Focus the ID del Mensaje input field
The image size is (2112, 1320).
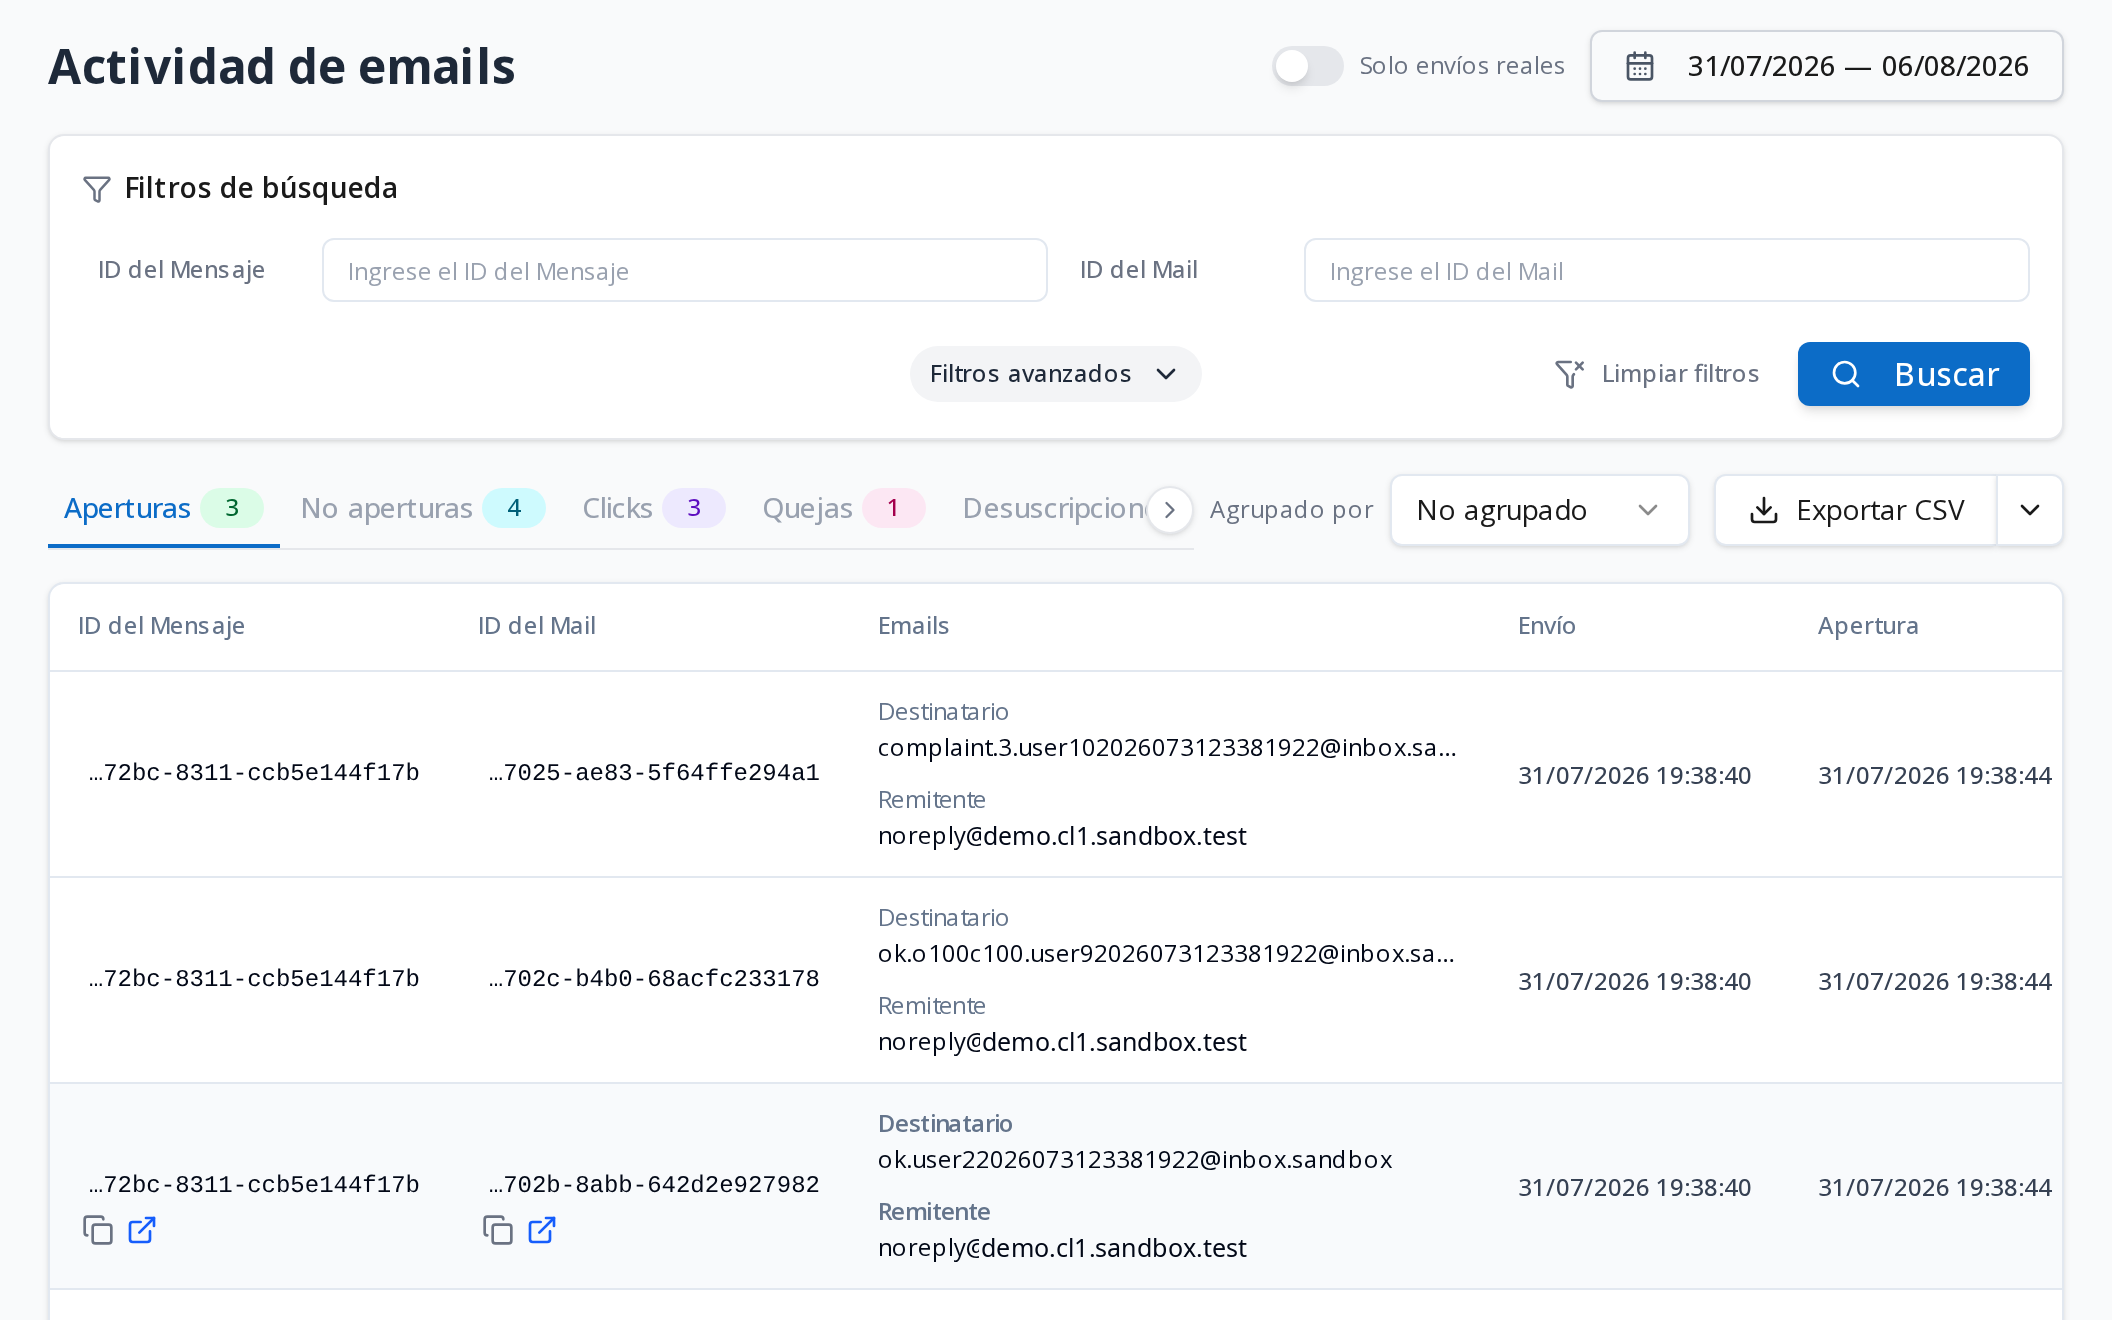coord(685,270)
